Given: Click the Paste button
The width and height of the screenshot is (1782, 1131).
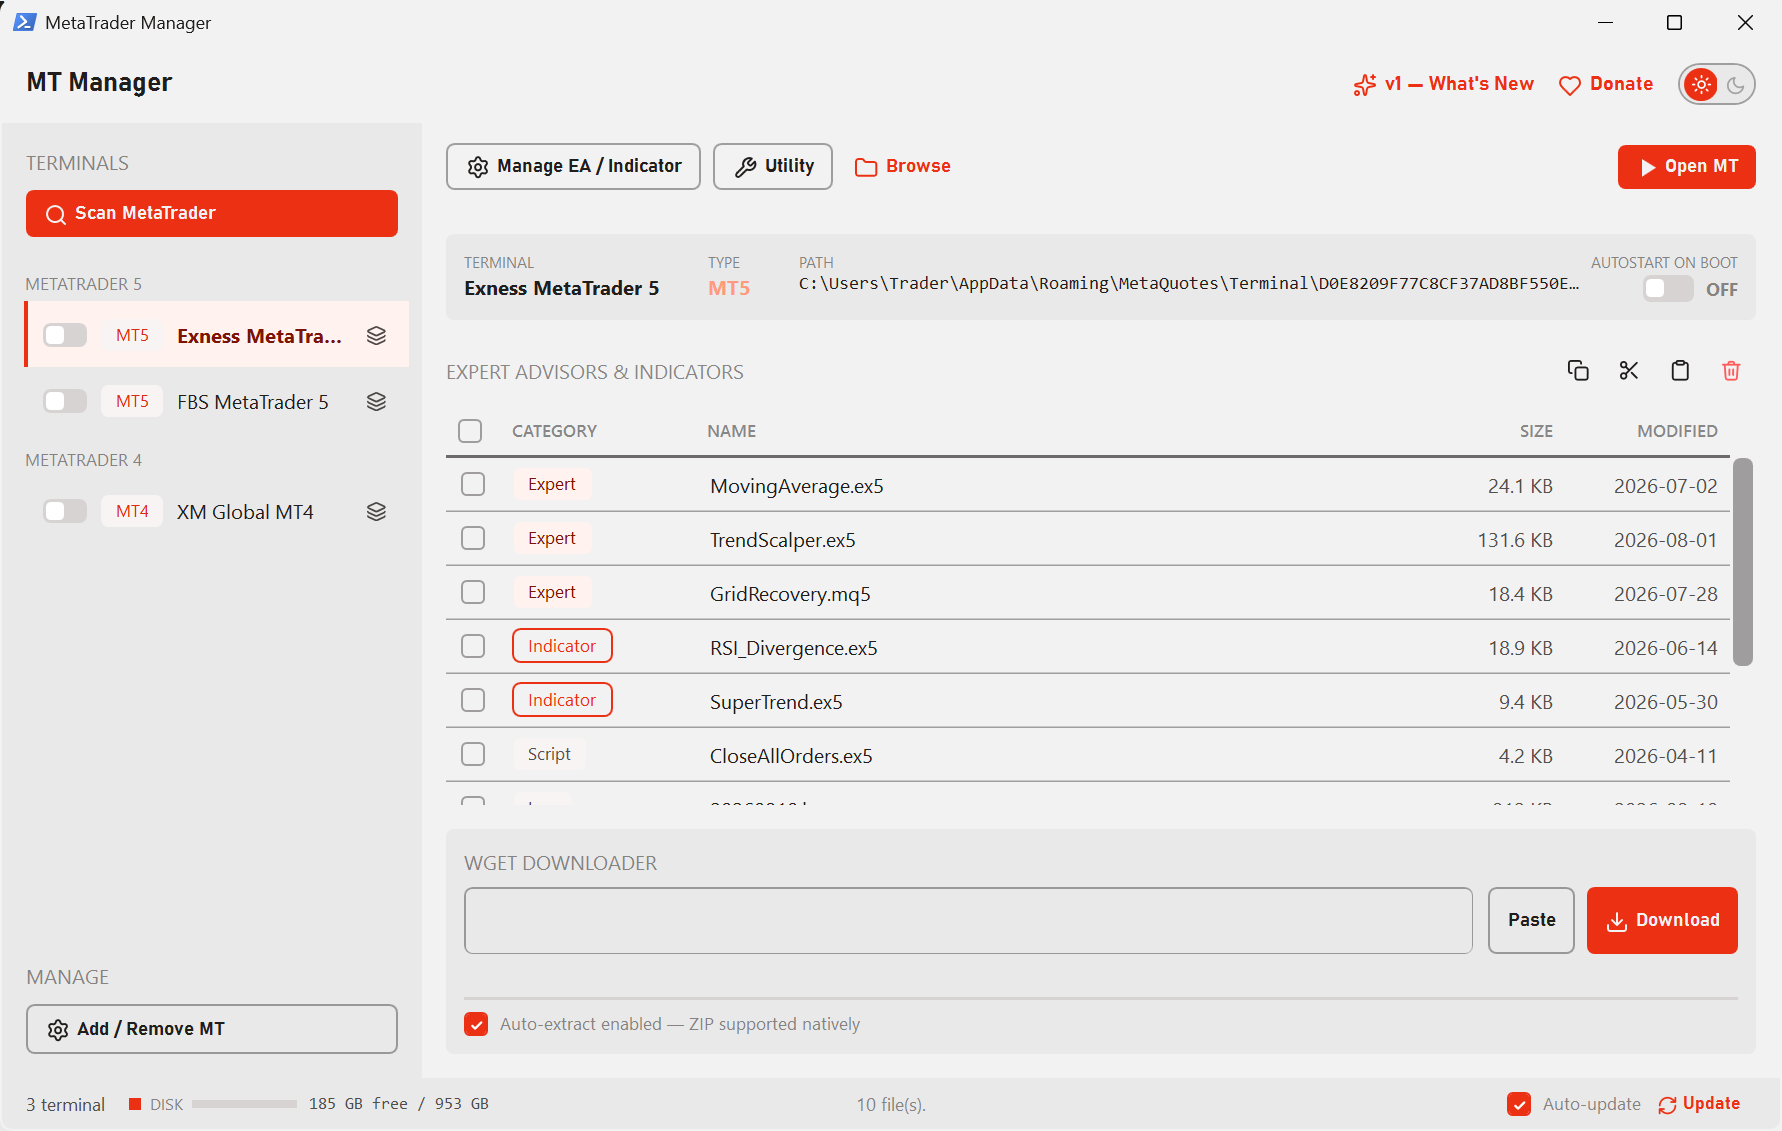Looking at the screenshot, I should click(x=1531, y=920).
